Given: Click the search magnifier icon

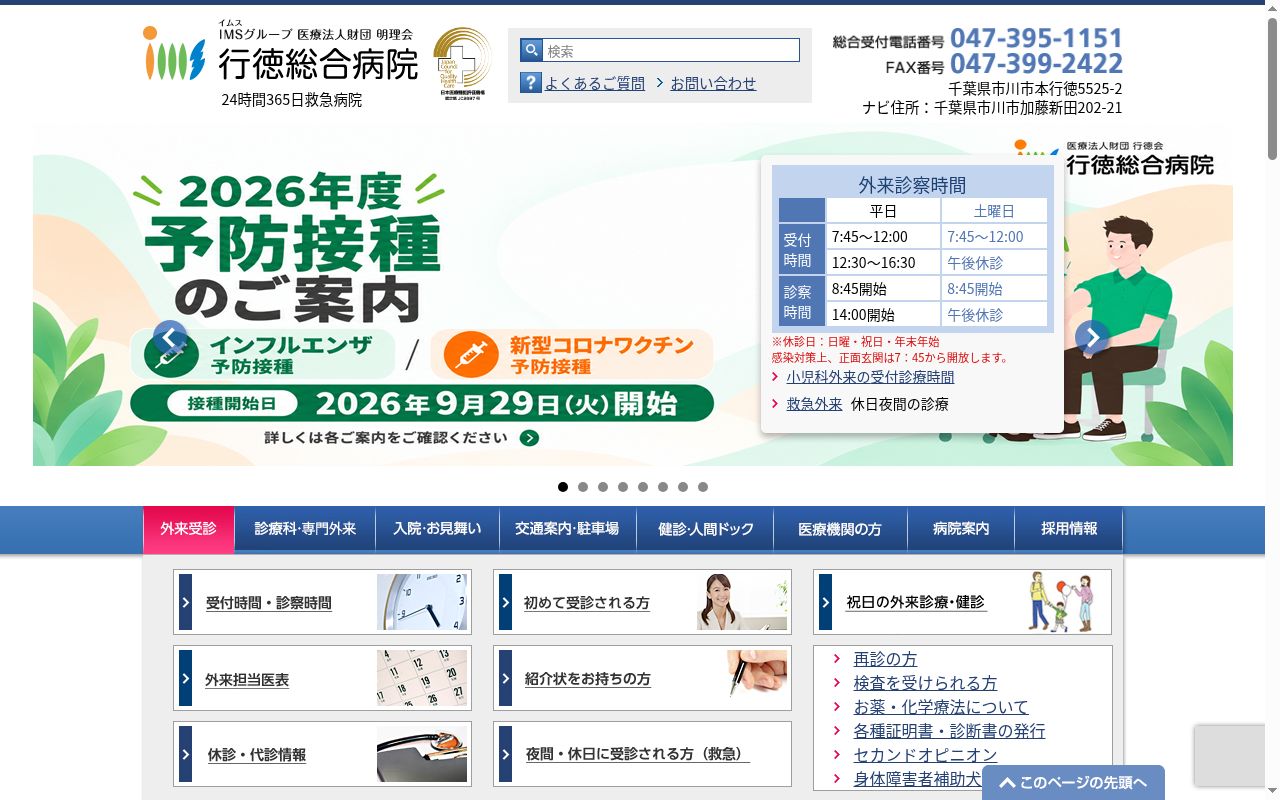Looking at the screenshot, I should click(531, 50).
